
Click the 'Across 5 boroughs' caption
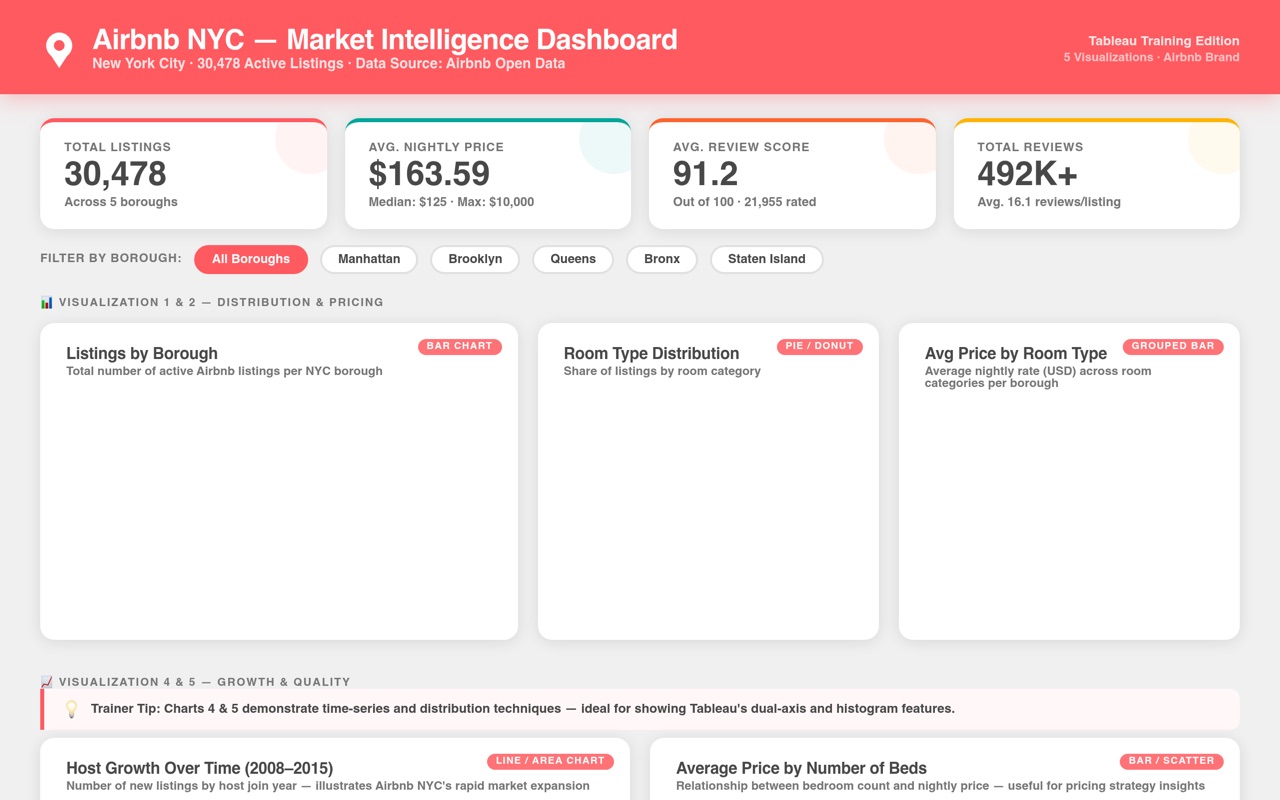point(121,202)
